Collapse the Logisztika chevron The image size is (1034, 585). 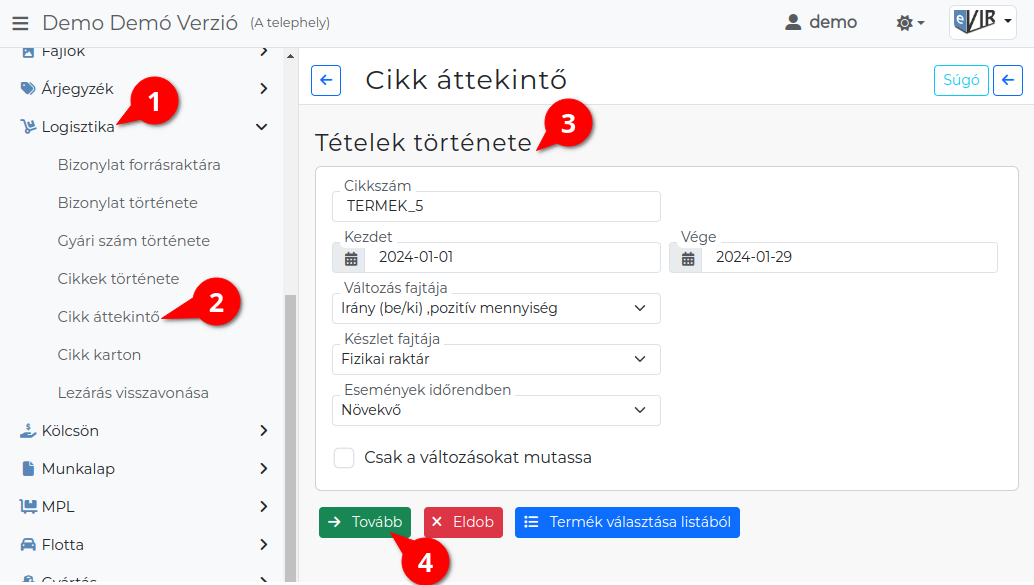pos(262,127)
